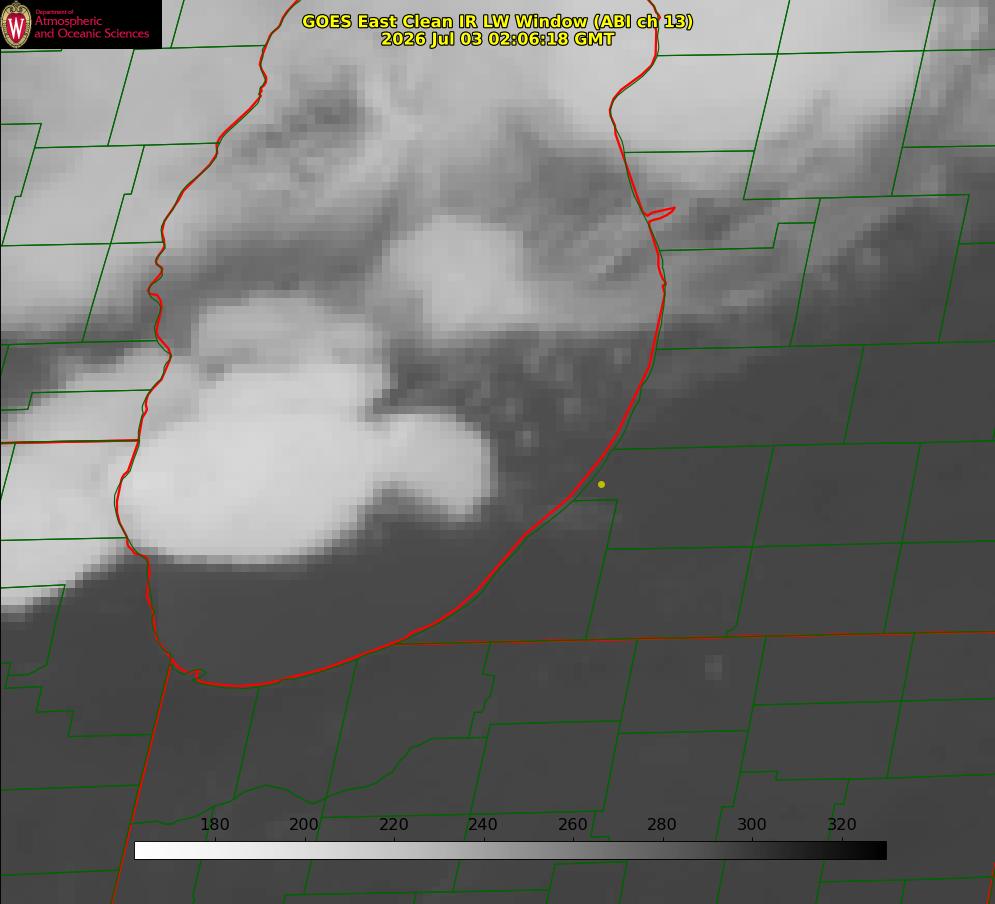Viewport: 995px width, 904px height.
Task: Click the 260 label on the colorbar
Action: (x=572, y=824)
